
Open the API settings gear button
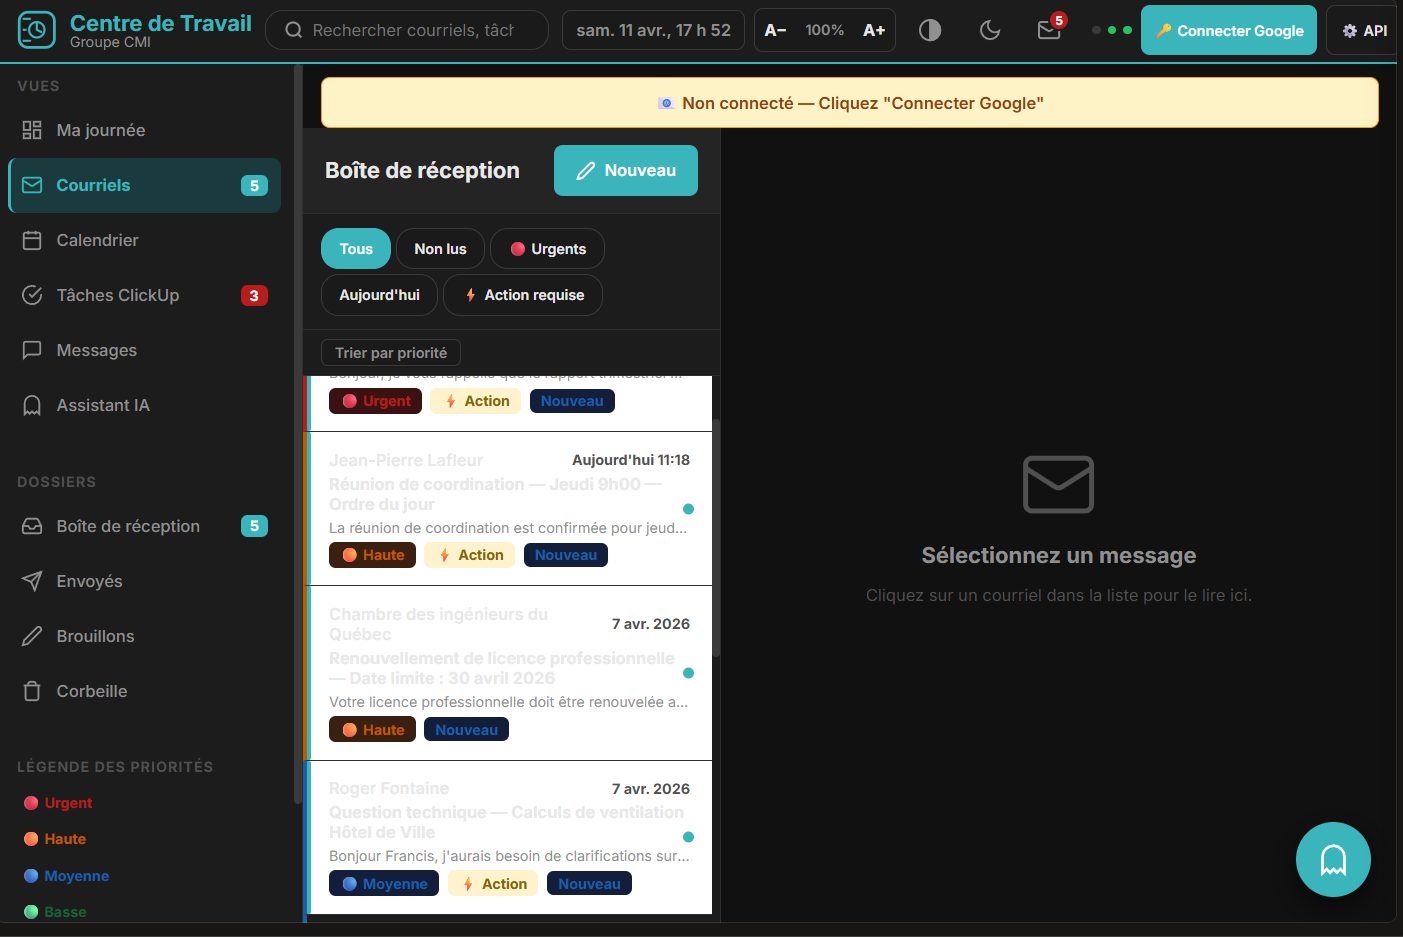coord(1364,30)
